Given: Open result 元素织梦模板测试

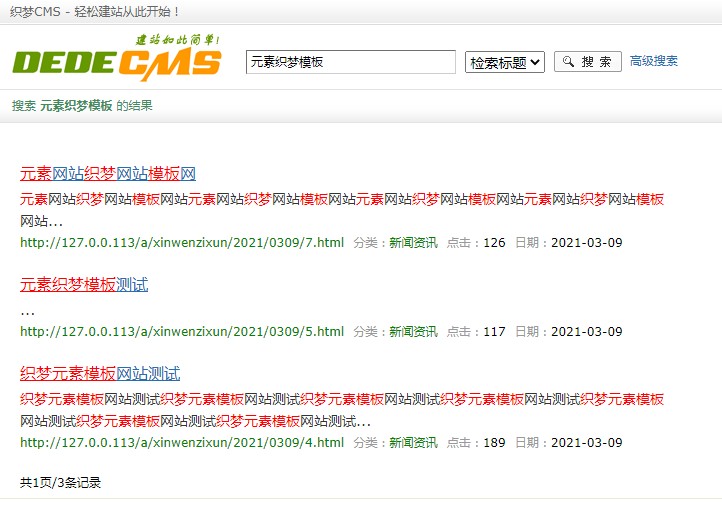Looking at the screenshot, I should [x=84, y=284].
